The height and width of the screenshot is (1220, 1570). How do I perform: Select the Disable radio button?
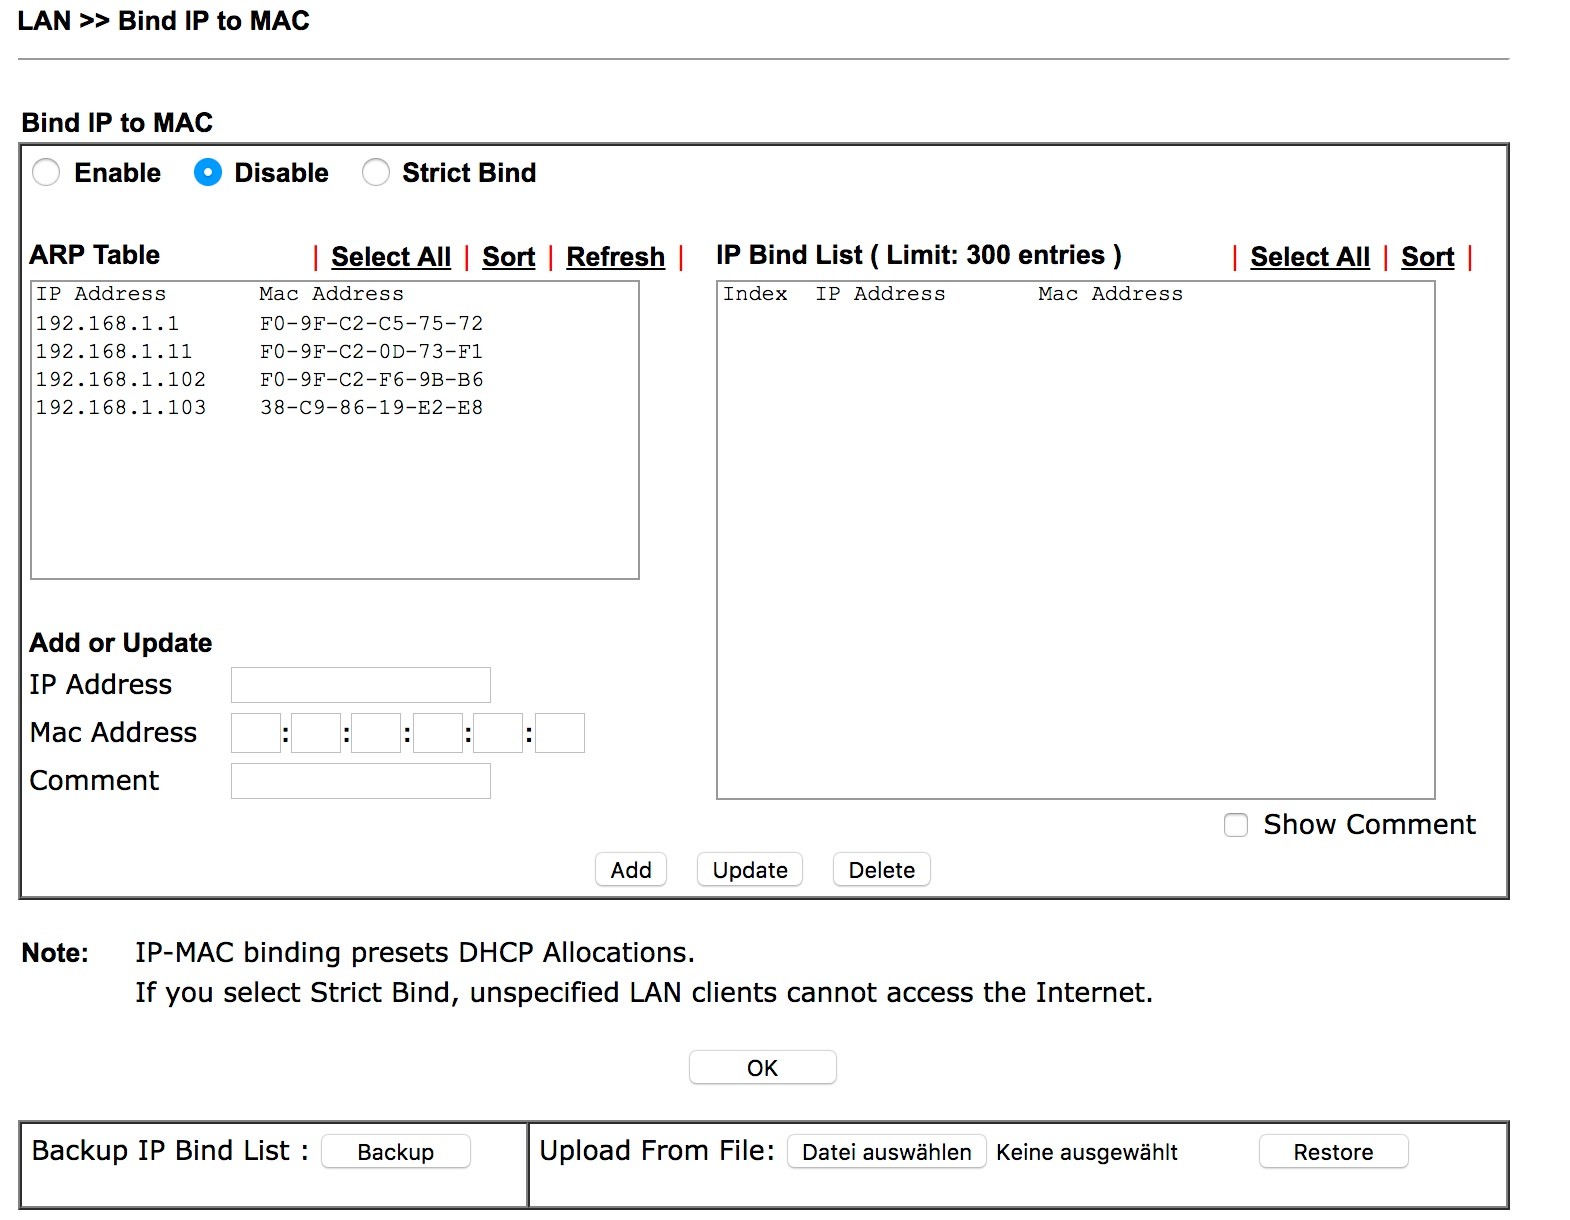pyautogui.click(x=207, y=173)
